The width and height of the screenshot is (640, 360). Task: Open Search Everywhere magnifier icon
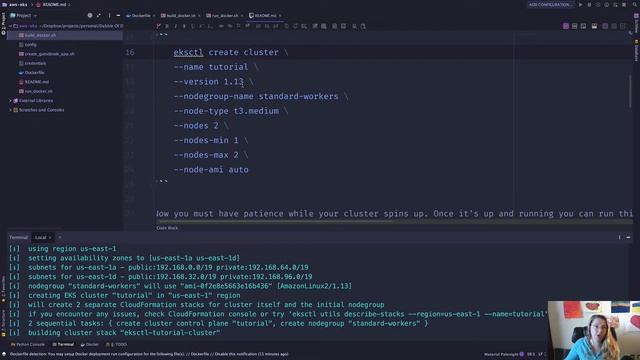[636, 4]
